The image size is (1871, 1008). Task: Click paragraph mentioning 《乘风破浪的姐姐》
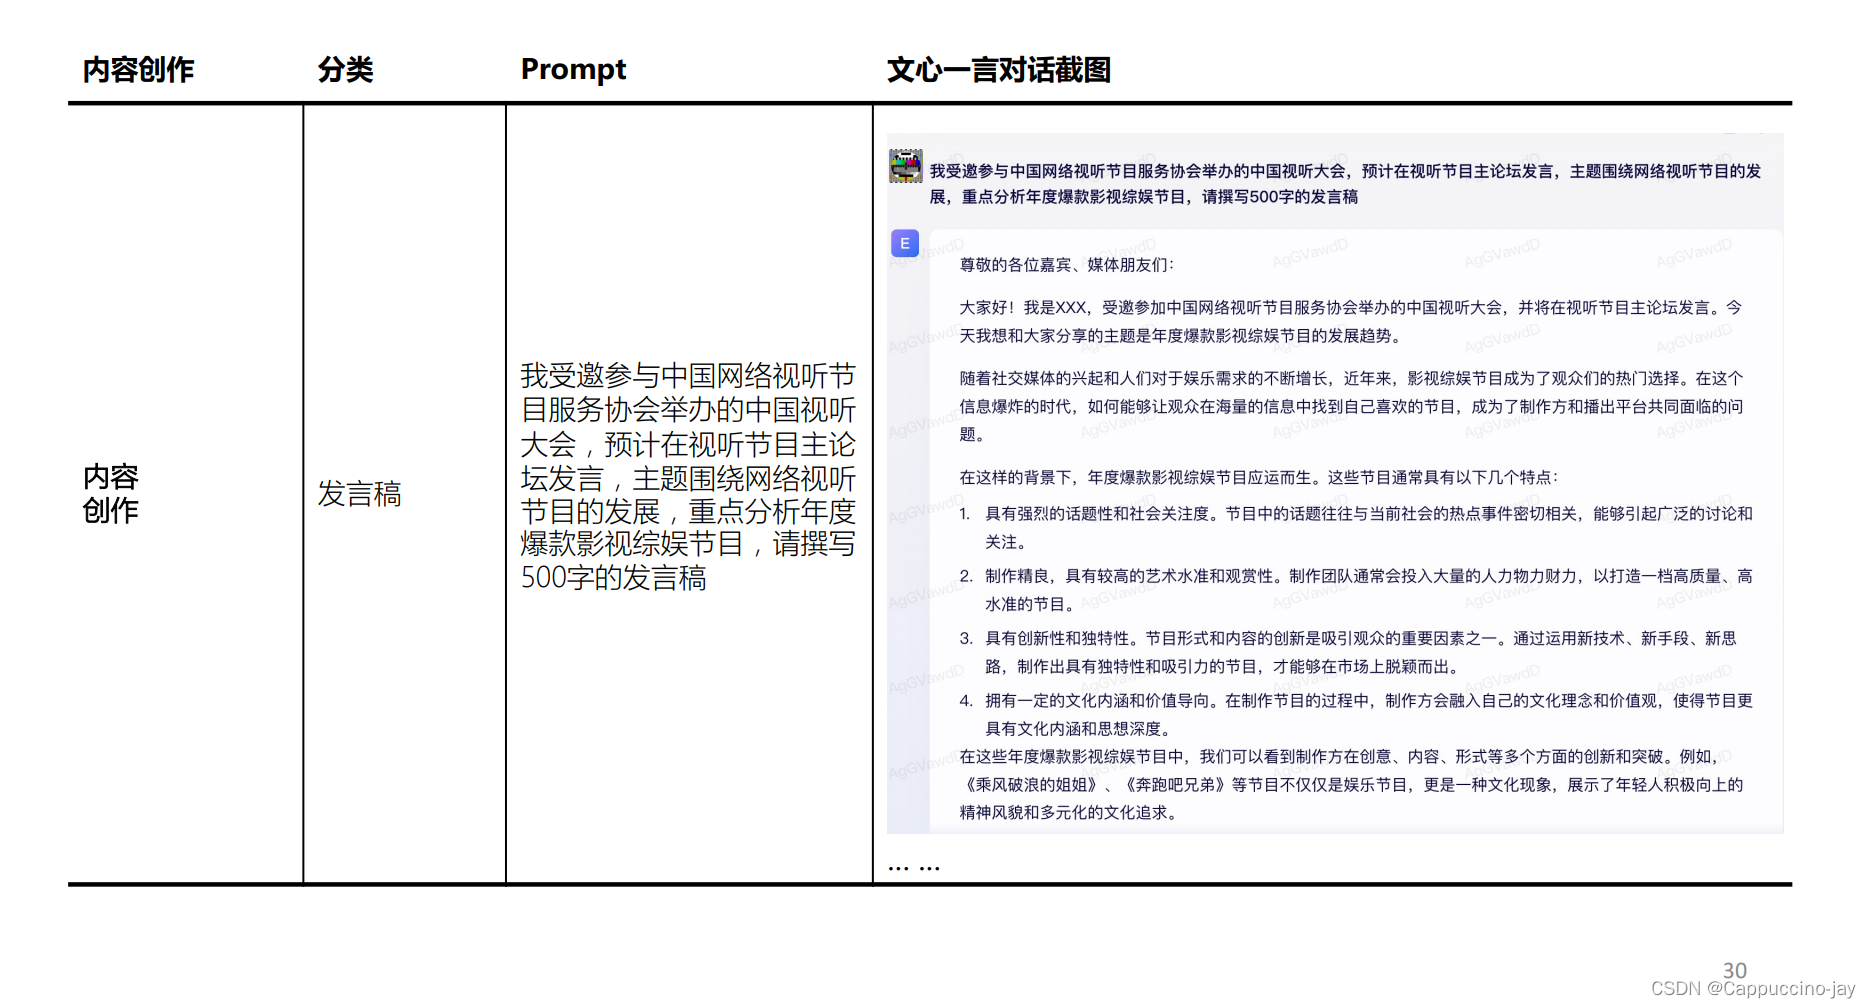pos(1351,785)
